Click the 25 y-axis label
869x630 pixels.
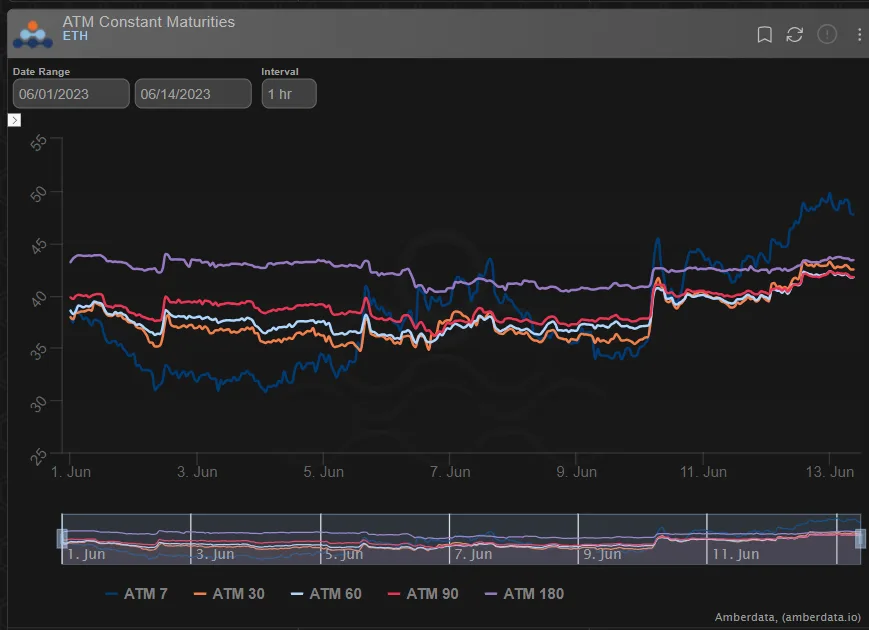38,457
